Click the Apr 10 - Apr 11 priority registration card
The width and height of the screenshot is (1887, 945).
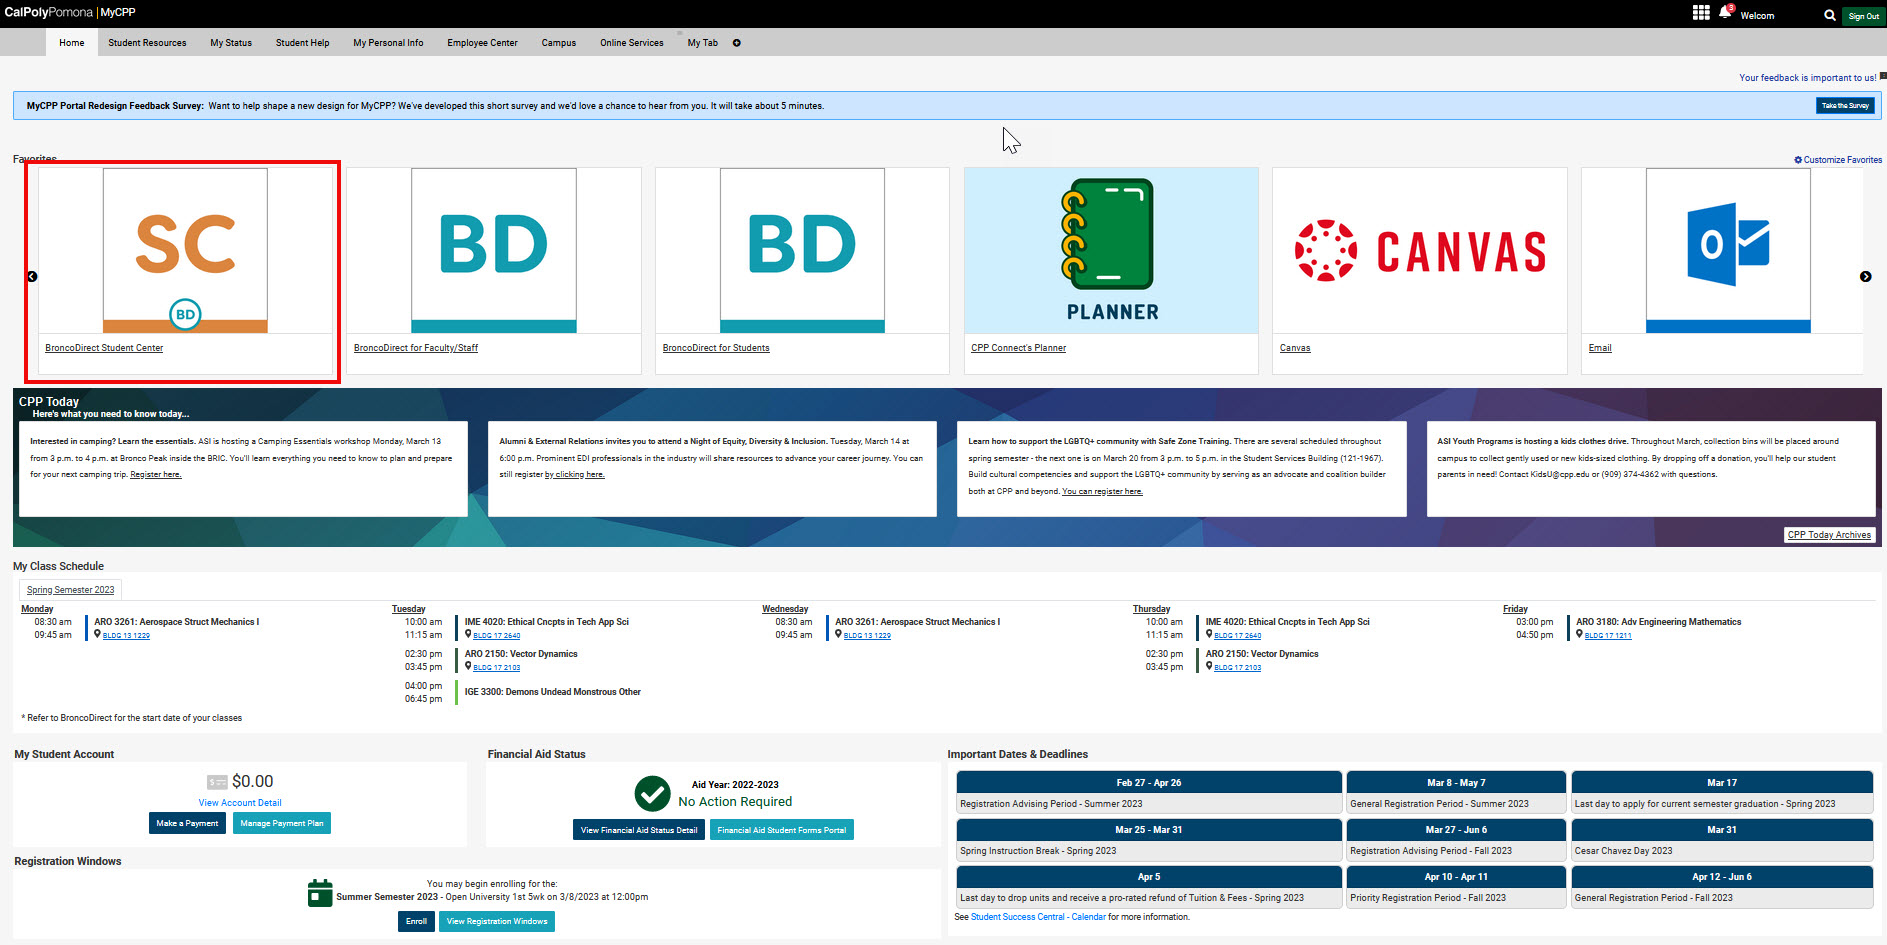(1456, 886)
